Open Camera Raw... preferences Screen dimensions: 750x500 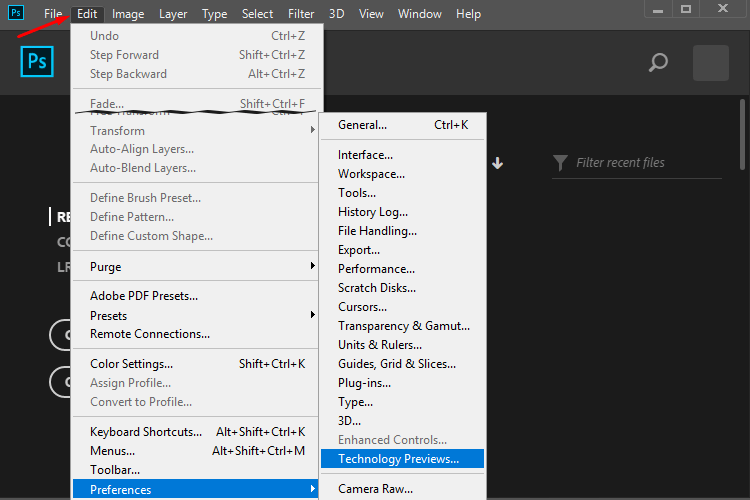point(402,489)
